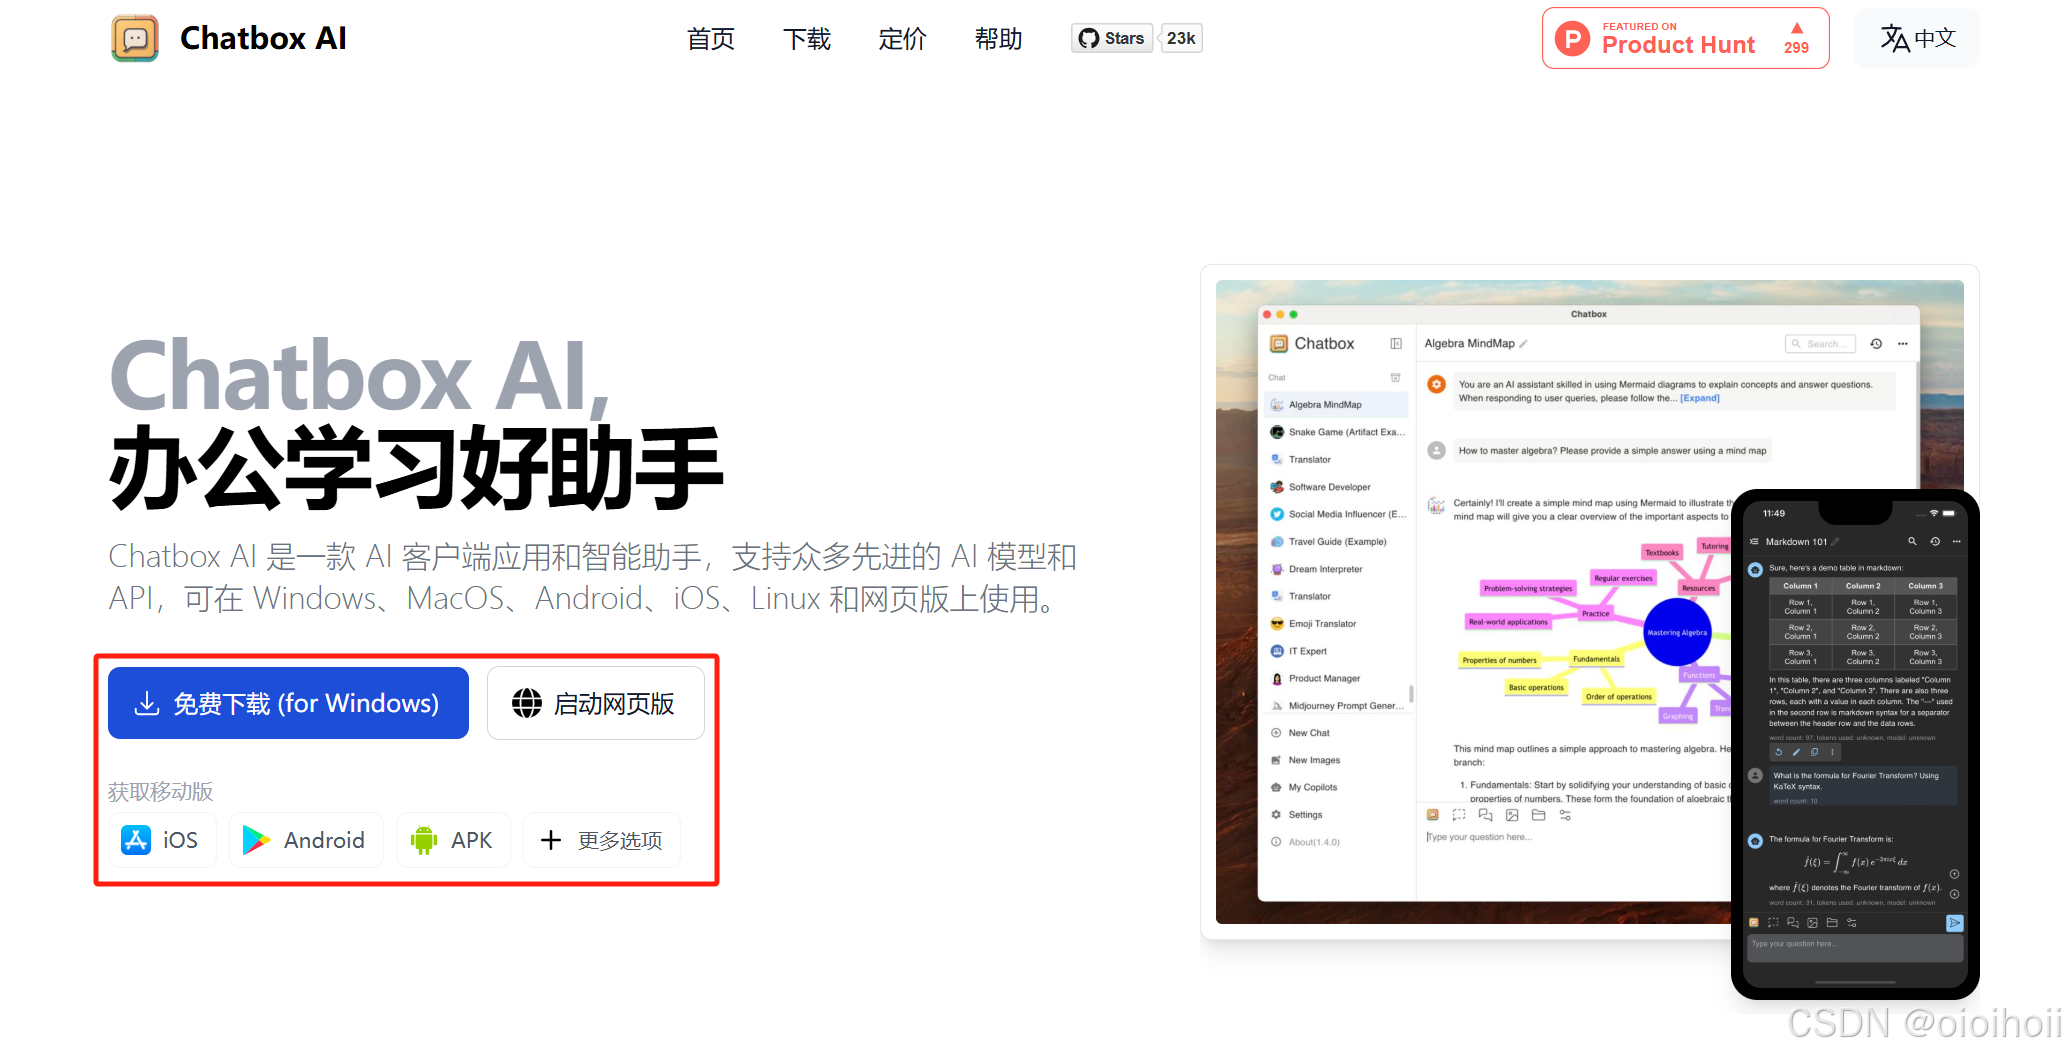Click the Chatbox AI site title

tap(263, 38)
